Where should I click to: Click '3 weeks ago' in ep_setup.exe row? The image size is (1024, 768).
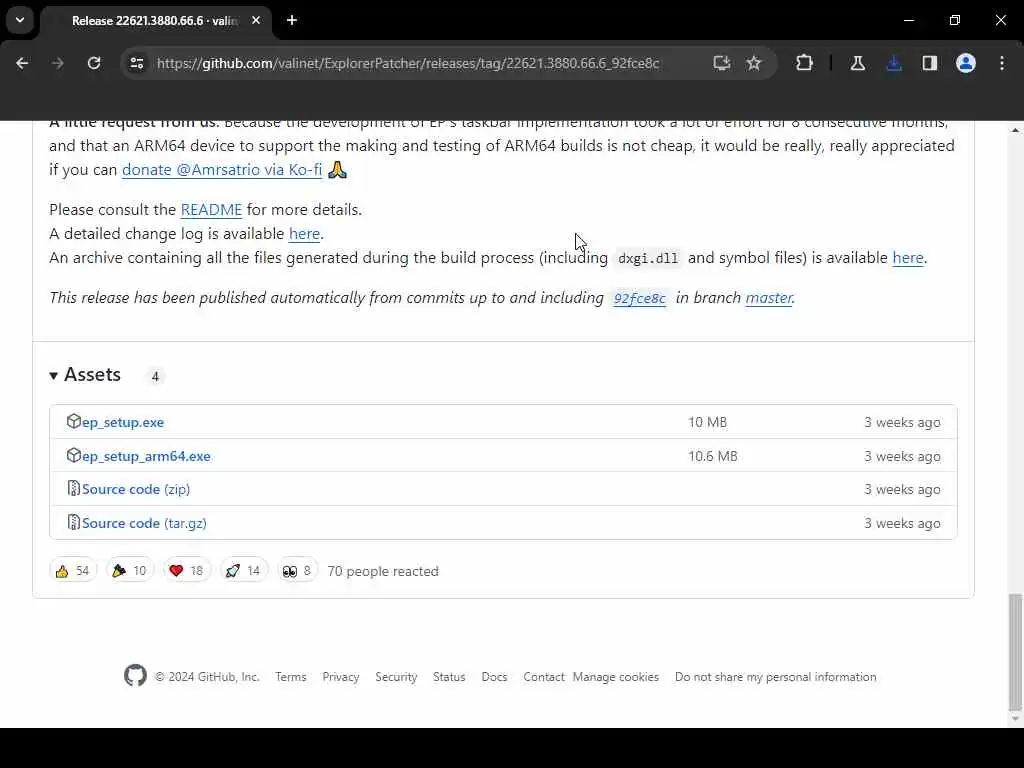pos(903,423)
